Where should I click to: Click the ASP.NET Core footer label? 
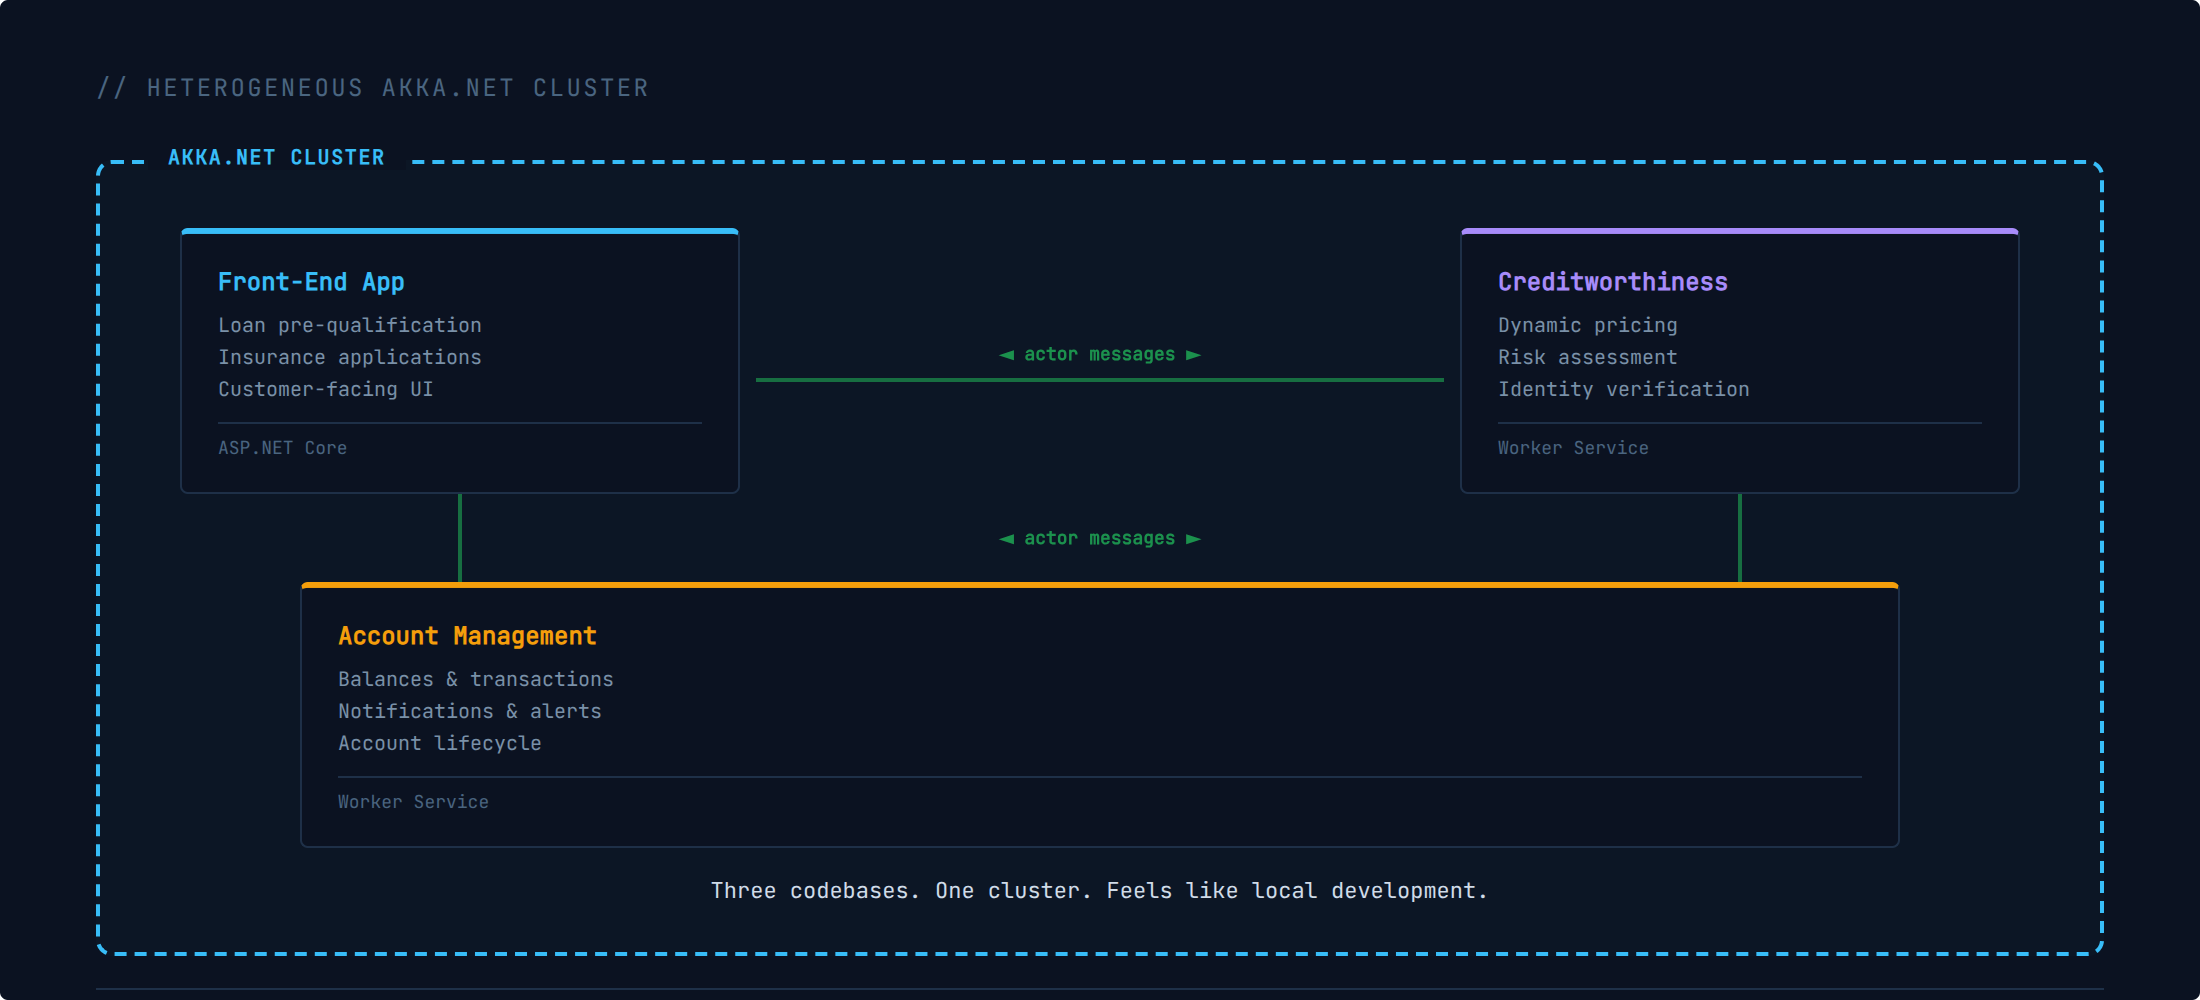tap(282, 448)
